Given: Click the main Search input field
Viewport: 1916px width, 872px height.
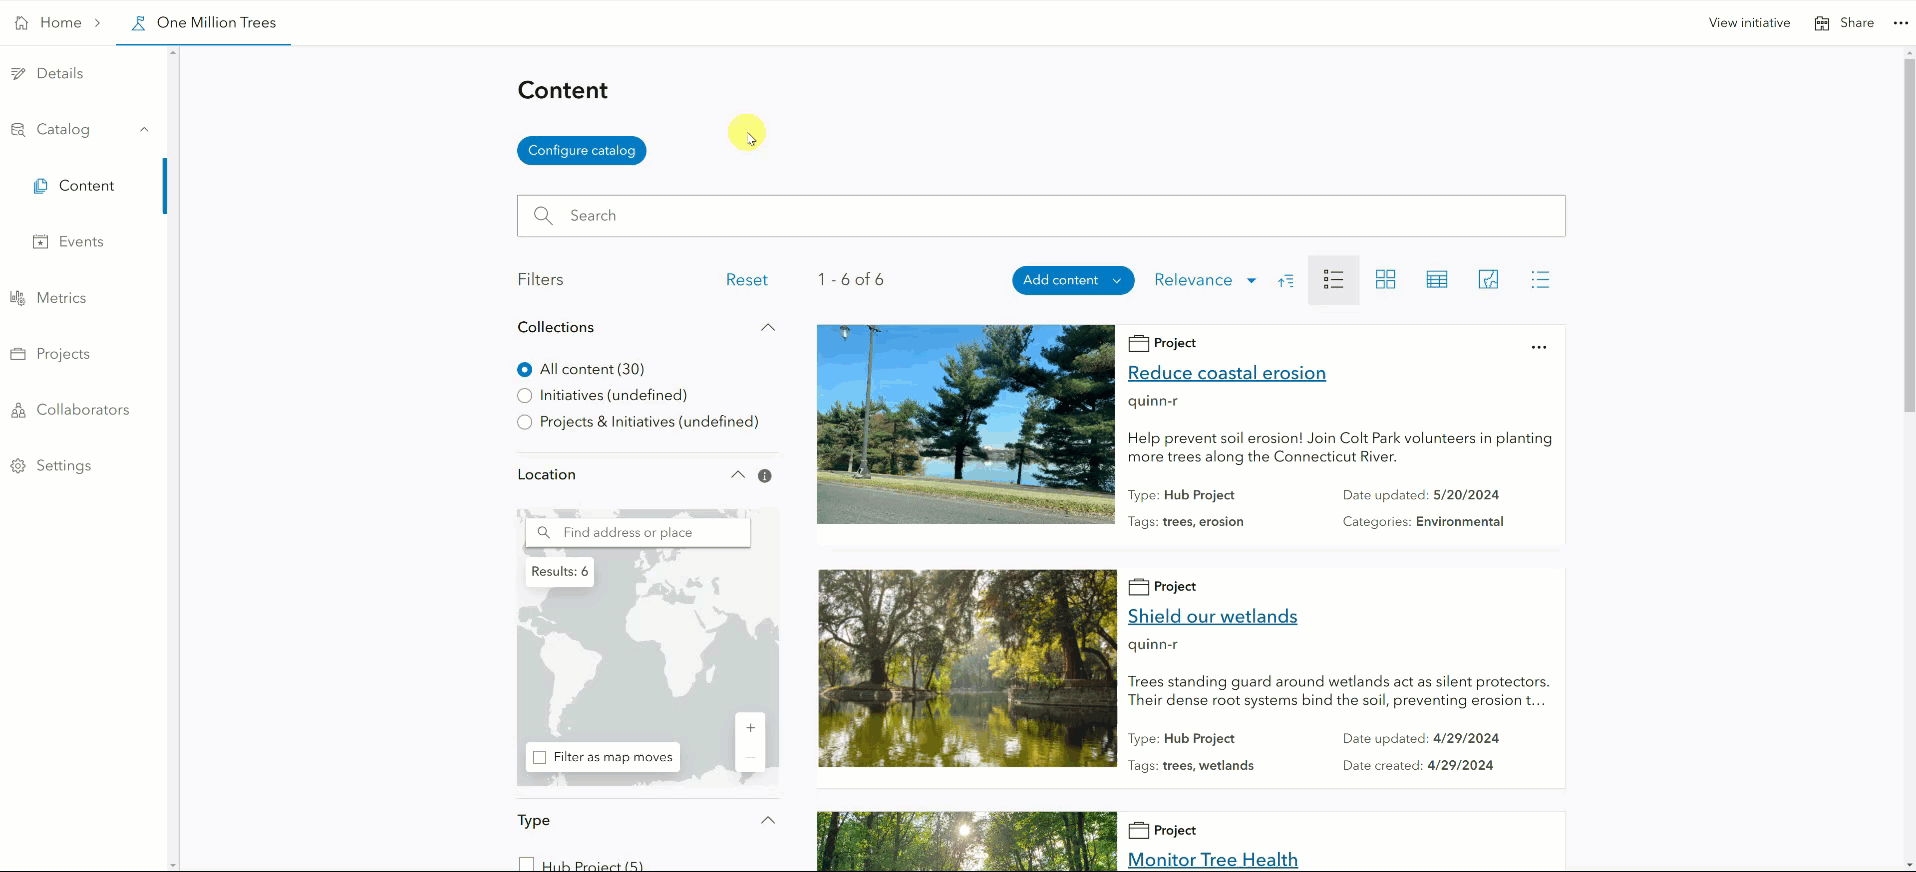Looking at the screenshot, I should [1041, 216].
